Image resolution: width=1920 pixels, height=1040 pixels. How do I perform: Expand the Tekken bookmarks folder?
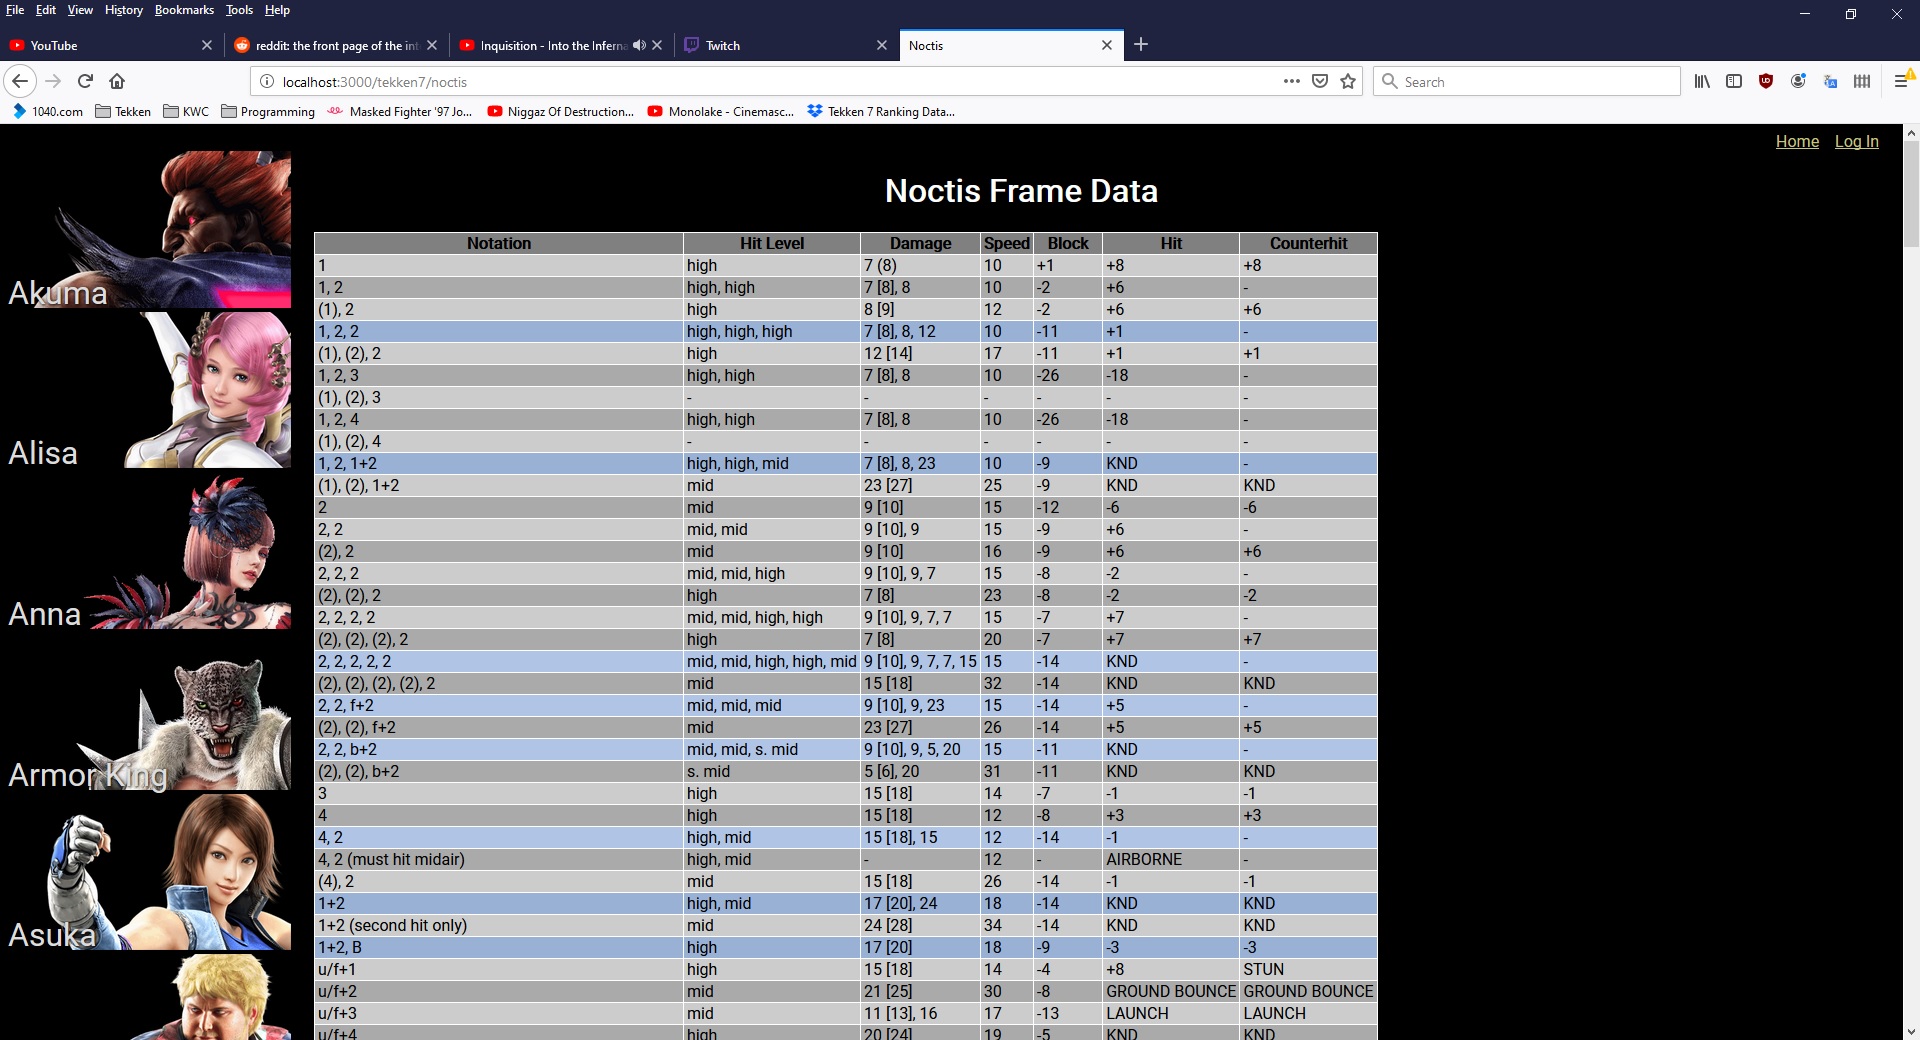(x=123, y=111)
